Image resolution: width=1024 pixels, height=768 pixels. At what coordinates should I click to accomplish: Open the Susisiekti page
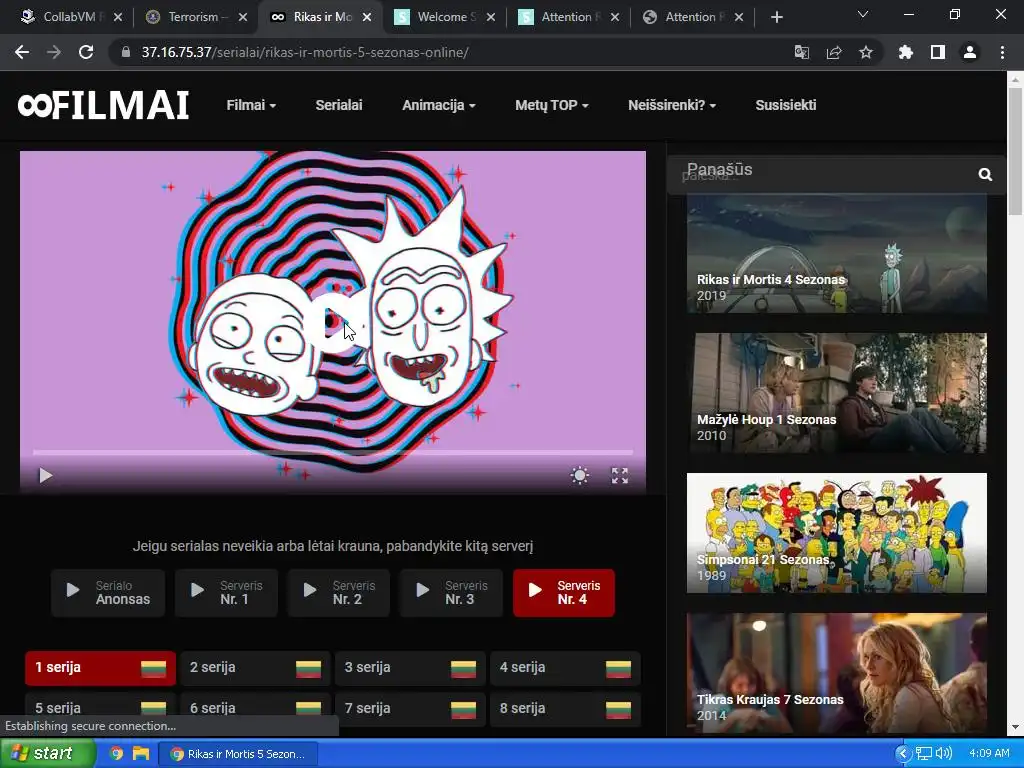pyautogui.click(x=786, y=105)
